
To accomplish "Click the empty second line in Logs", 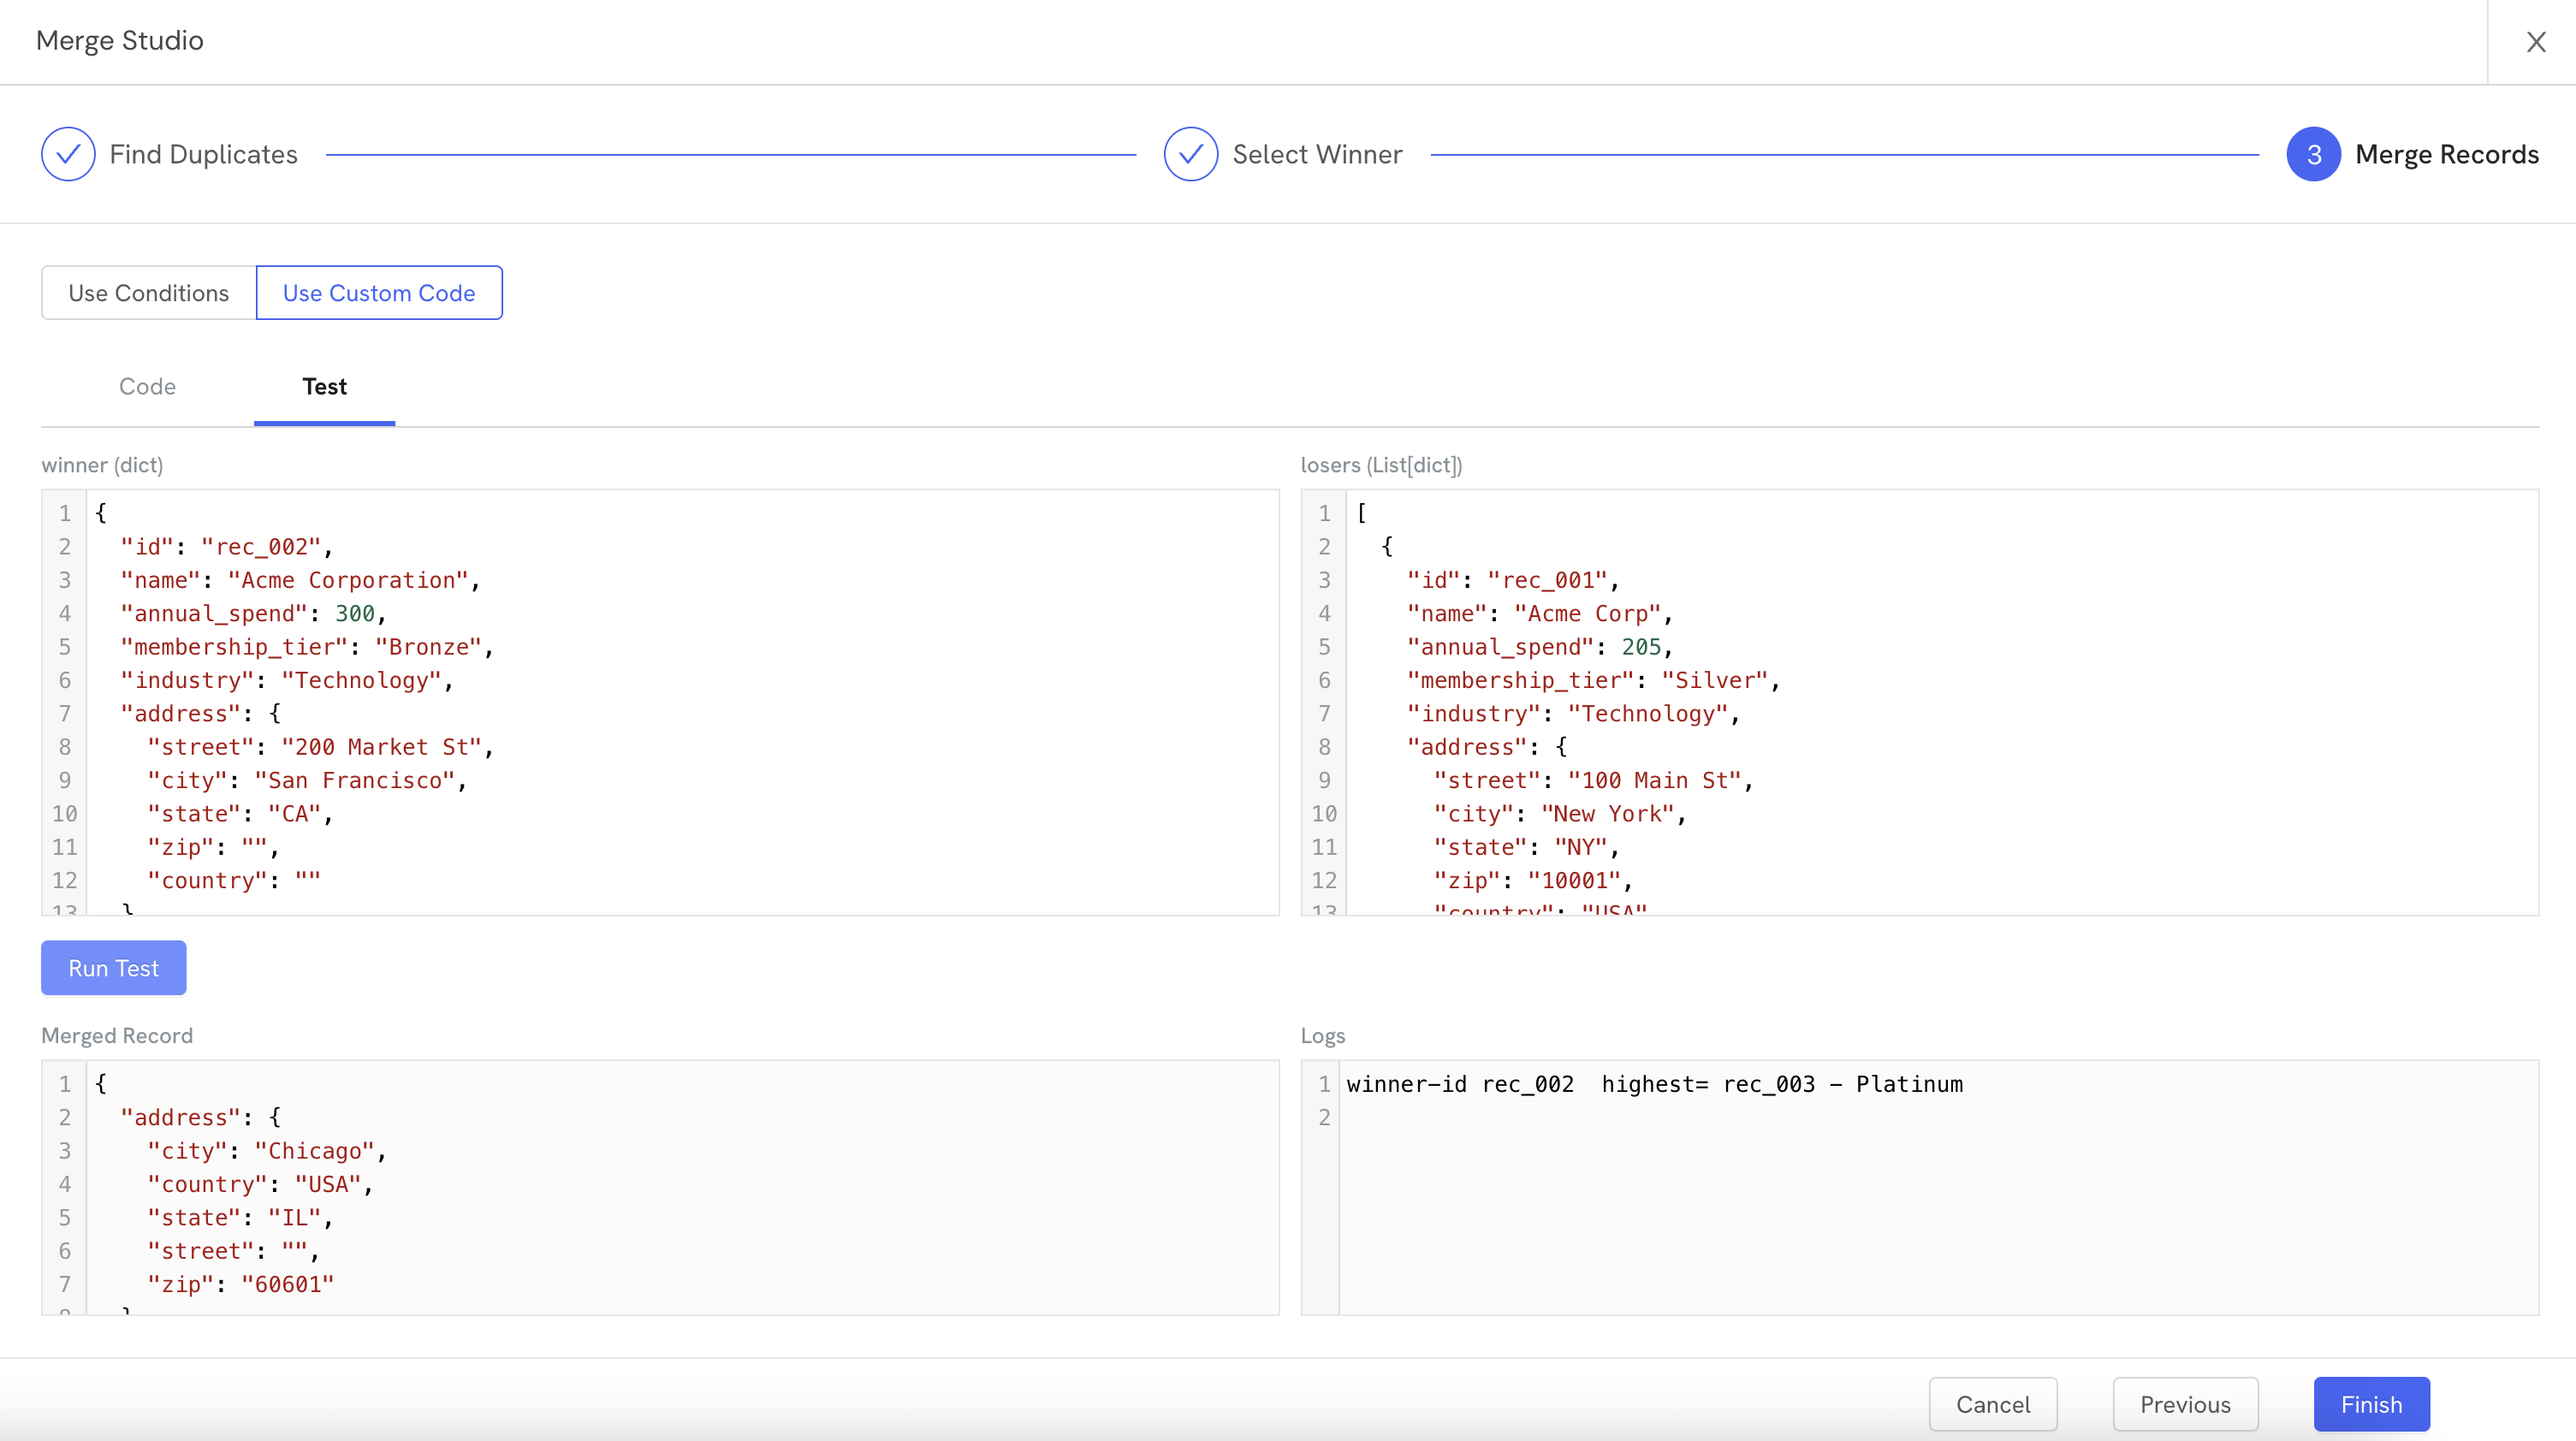I will click(1938, 1117).
